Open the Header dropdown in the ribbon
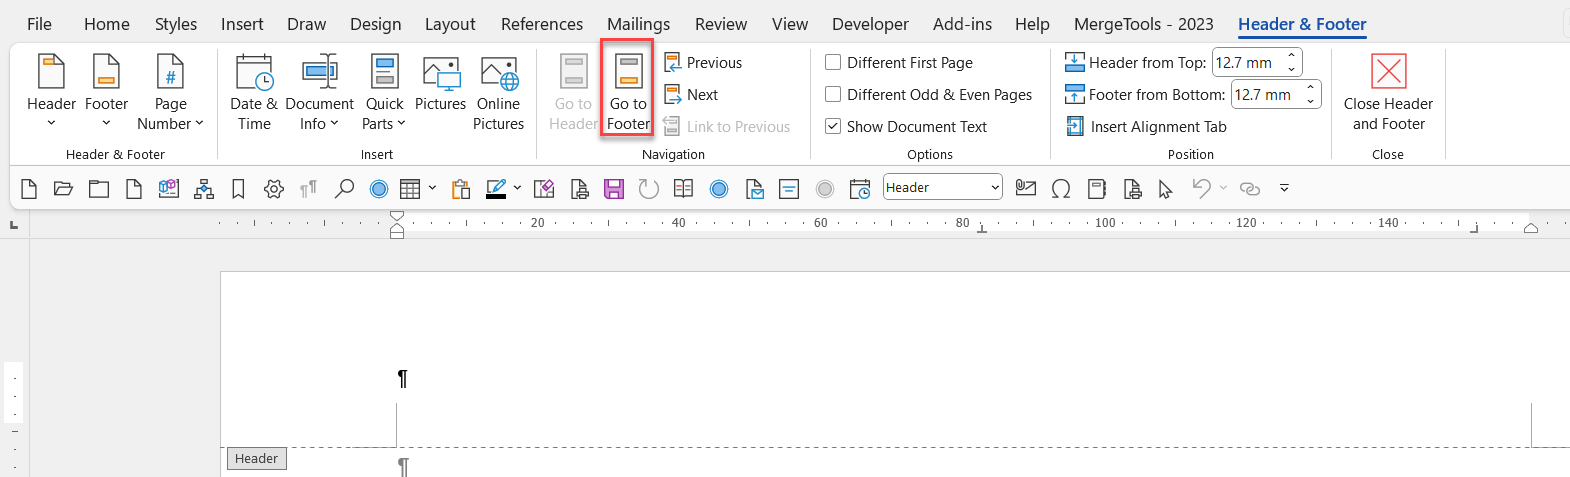The image size is (1570, 477). (51, 93)
